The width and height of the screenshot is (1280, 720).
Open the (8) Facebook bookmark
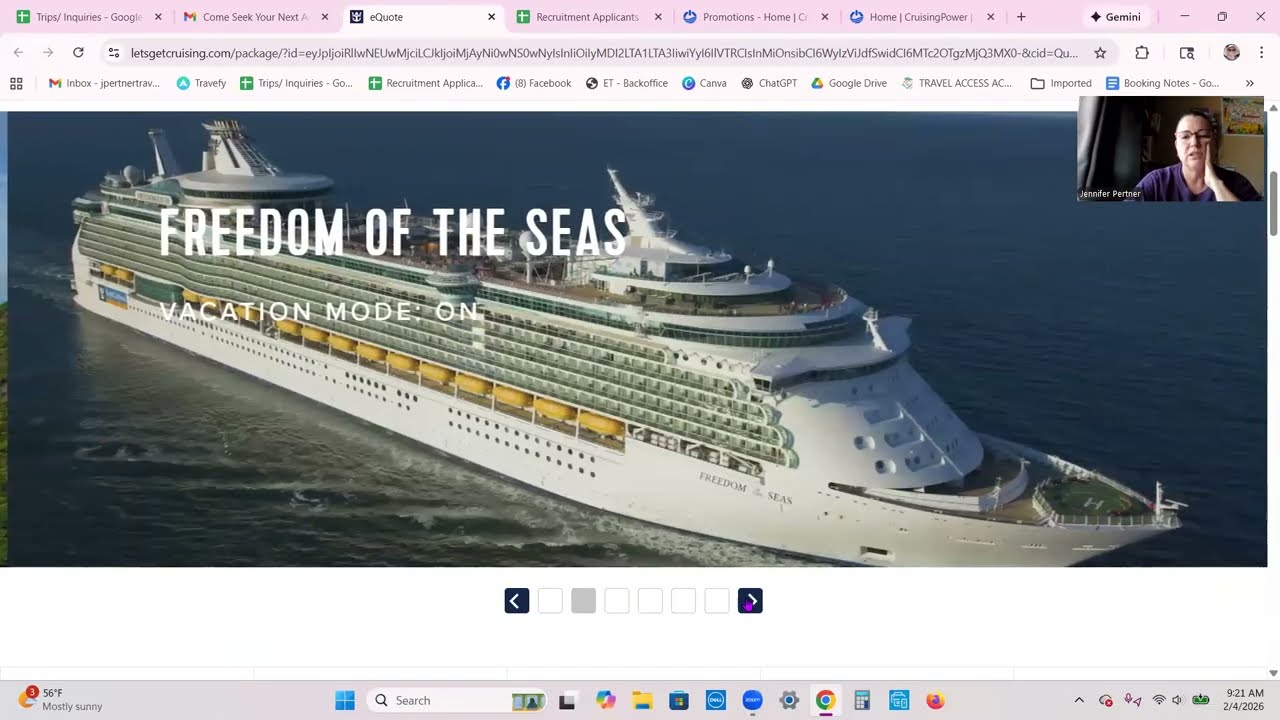[x=534, y=83]
